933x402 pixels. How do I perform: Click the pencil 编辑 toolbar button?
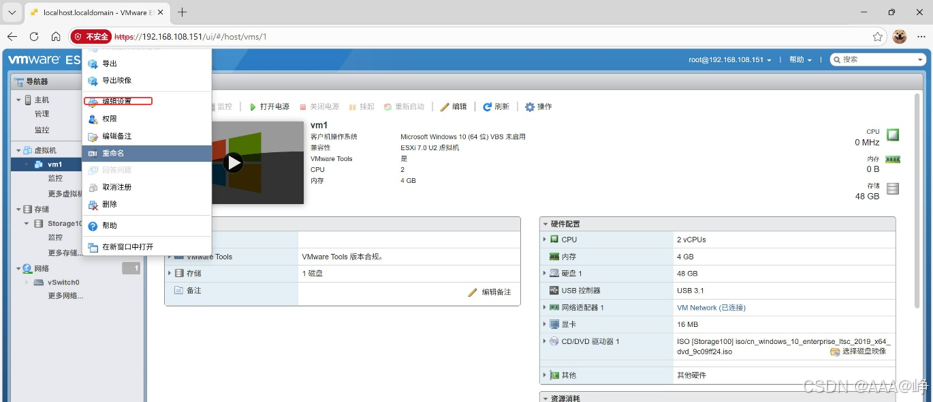coord(453,107)
